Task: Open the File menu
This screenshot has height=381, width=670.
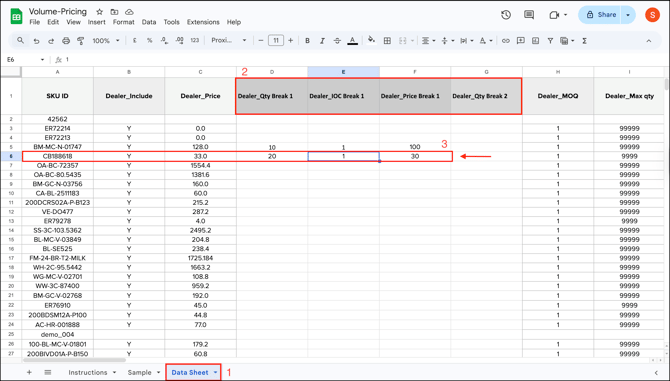Action: [x=34, y=22]
